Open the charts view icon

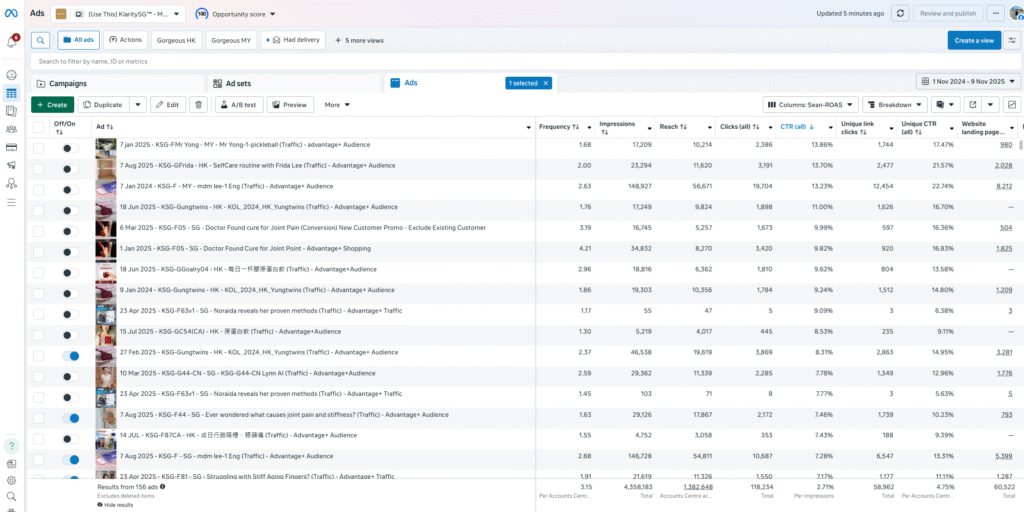[x=1011, y=104]
